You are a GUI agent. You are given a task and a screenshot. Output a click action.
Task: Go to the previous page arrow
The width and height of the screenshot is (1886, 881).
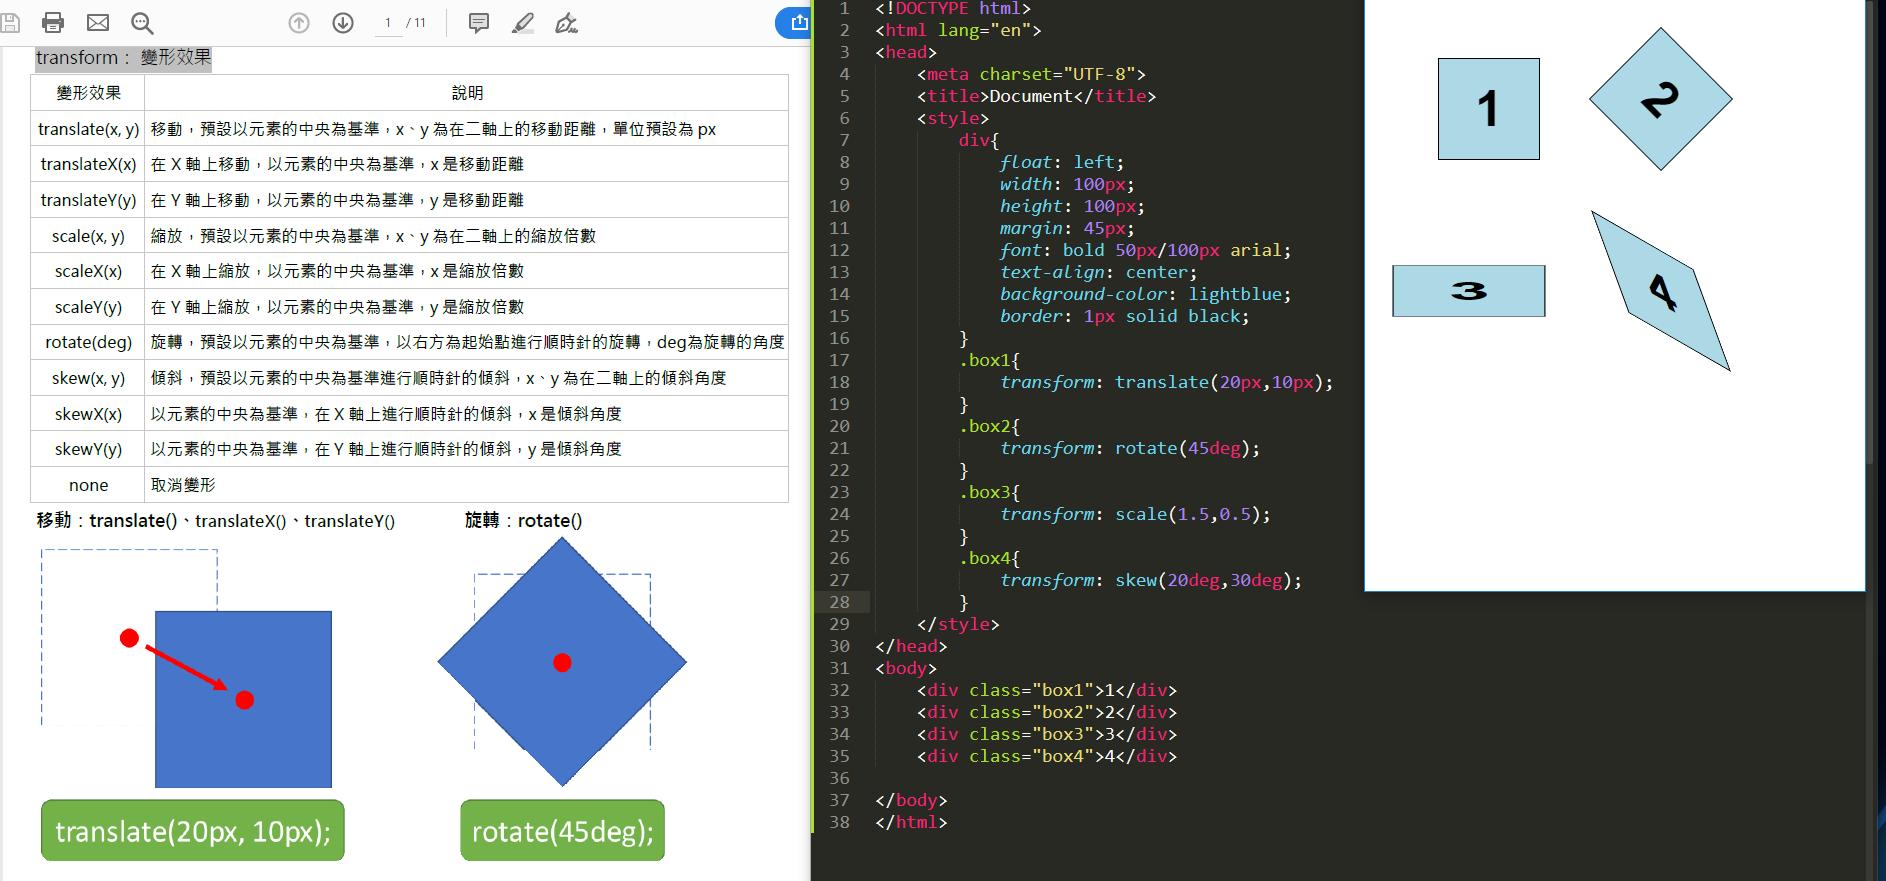click(299, 23)
